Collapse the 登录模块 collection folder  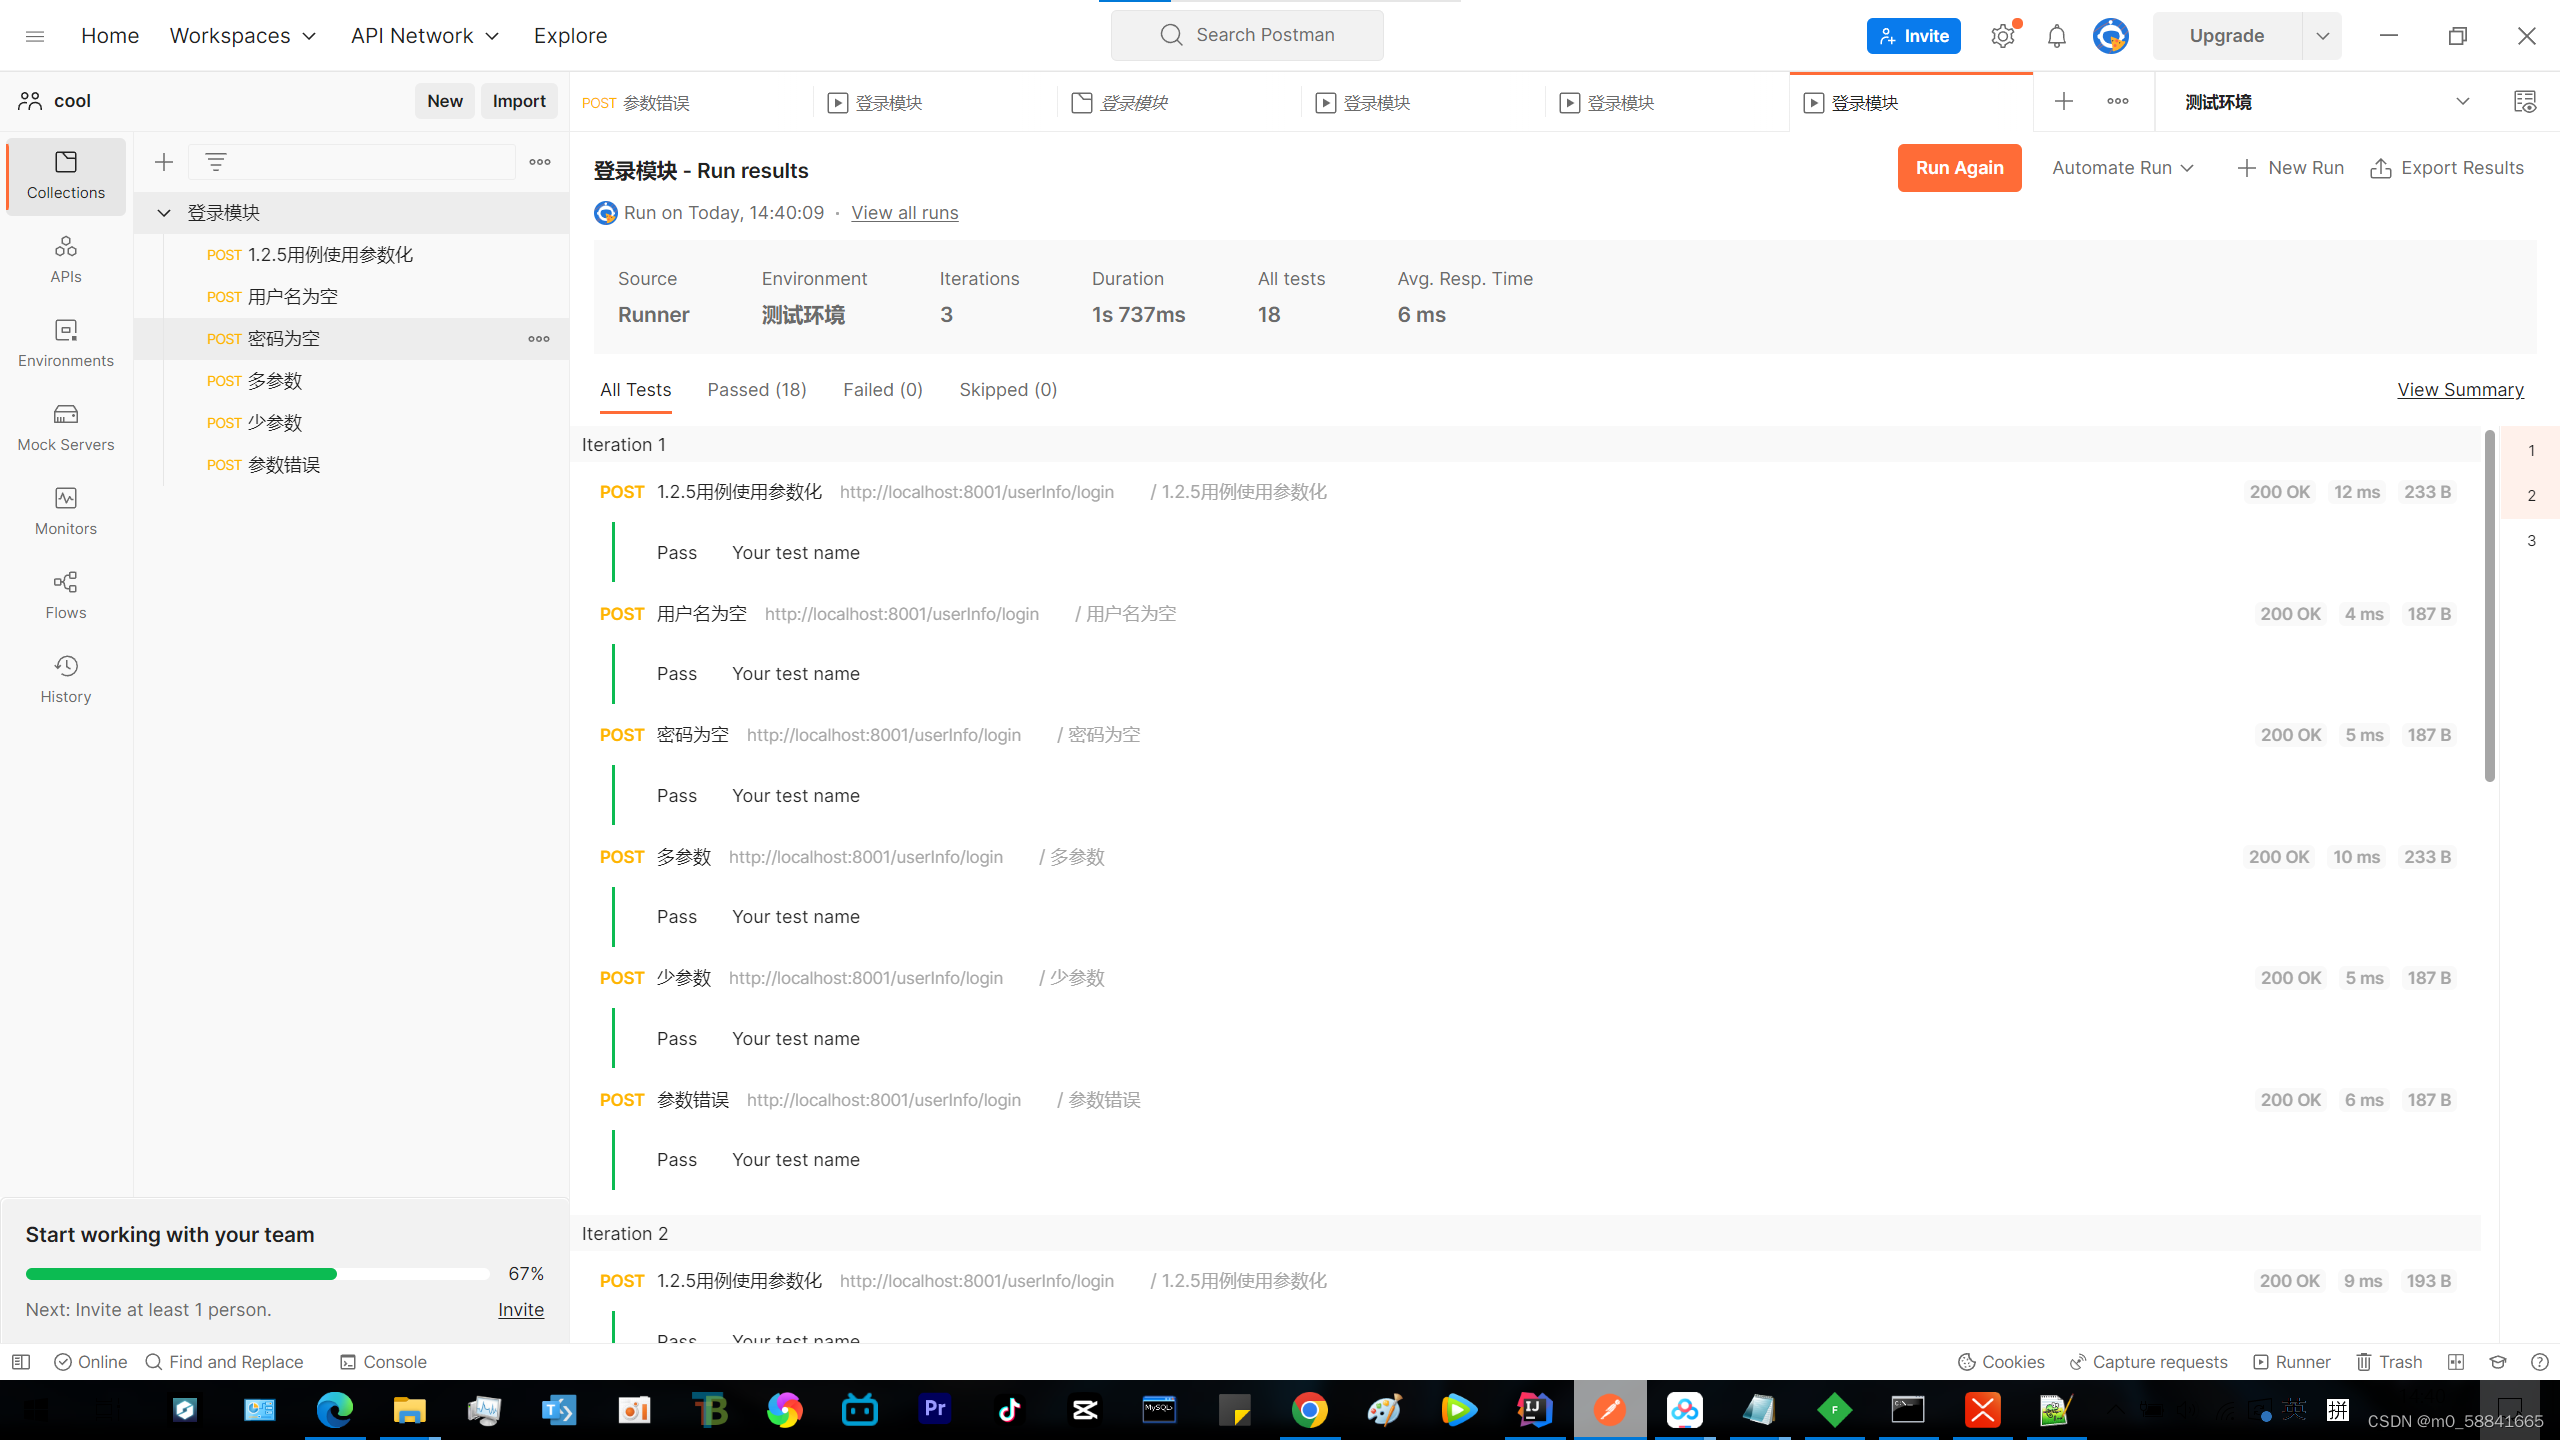click(x=164, y=212)
